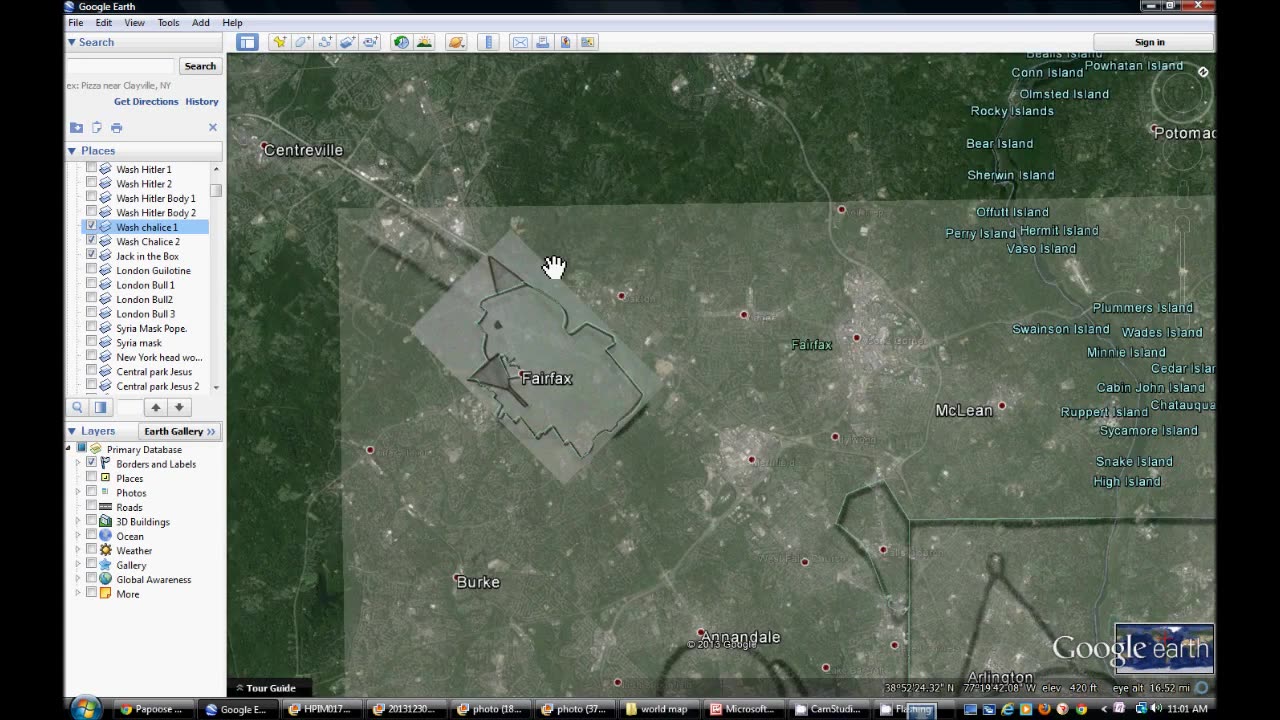The width and height of the screenshot is (1280, 720).
Task: Click the Sign in button
Action: [1150, 42]
